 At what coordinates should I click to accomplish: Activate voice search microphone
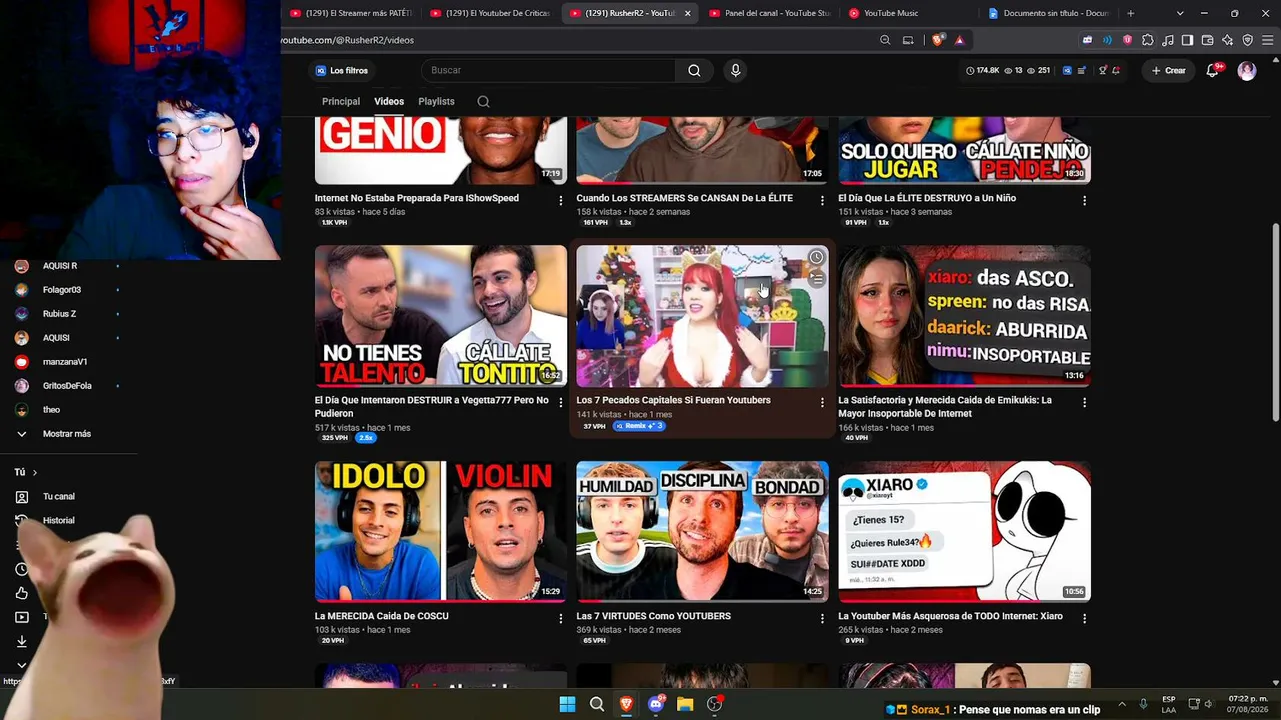735,71
